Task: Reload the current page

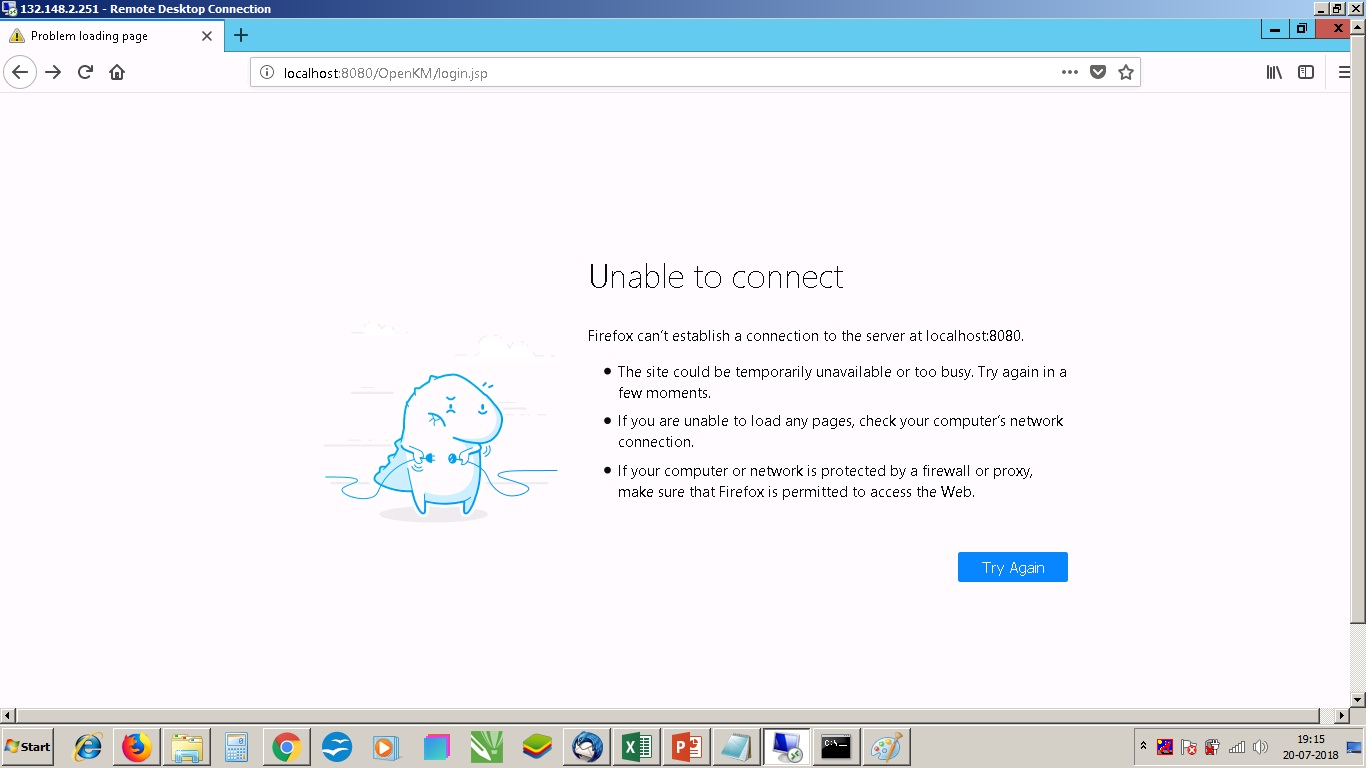Action: pyautogui.click(x=85, y=72)
